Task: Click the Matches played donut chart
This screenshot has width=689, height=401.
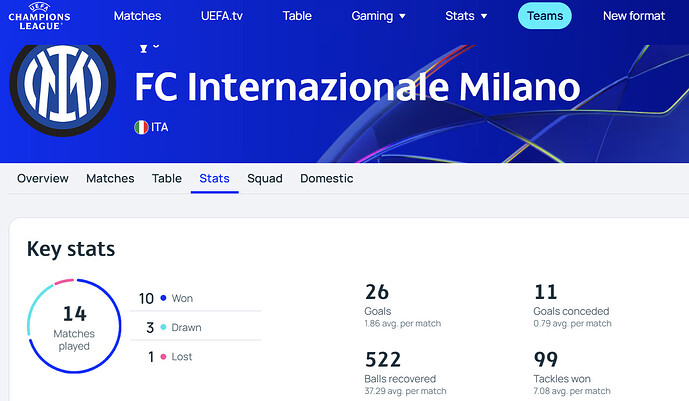Action: pos(74,326)
